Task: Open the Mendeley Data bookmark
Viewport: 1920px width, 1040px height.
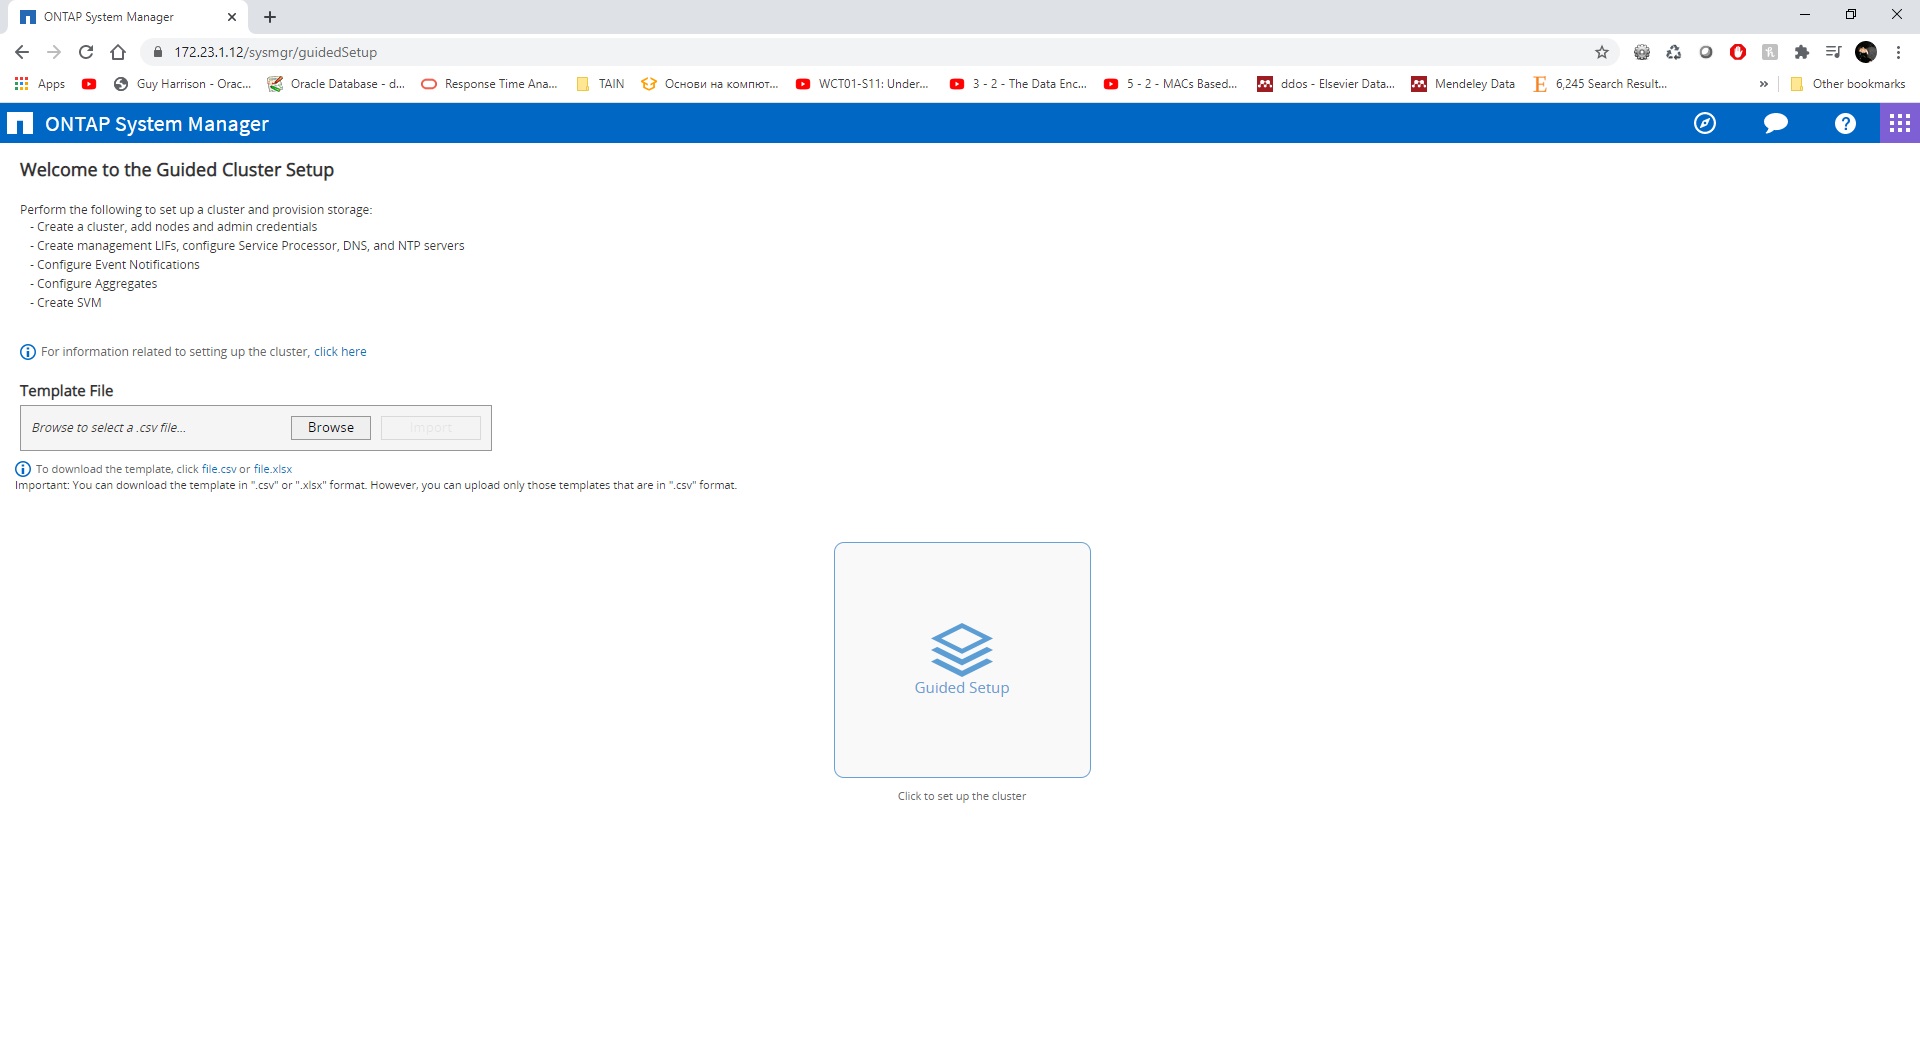Action: (x=1463, y=84)
